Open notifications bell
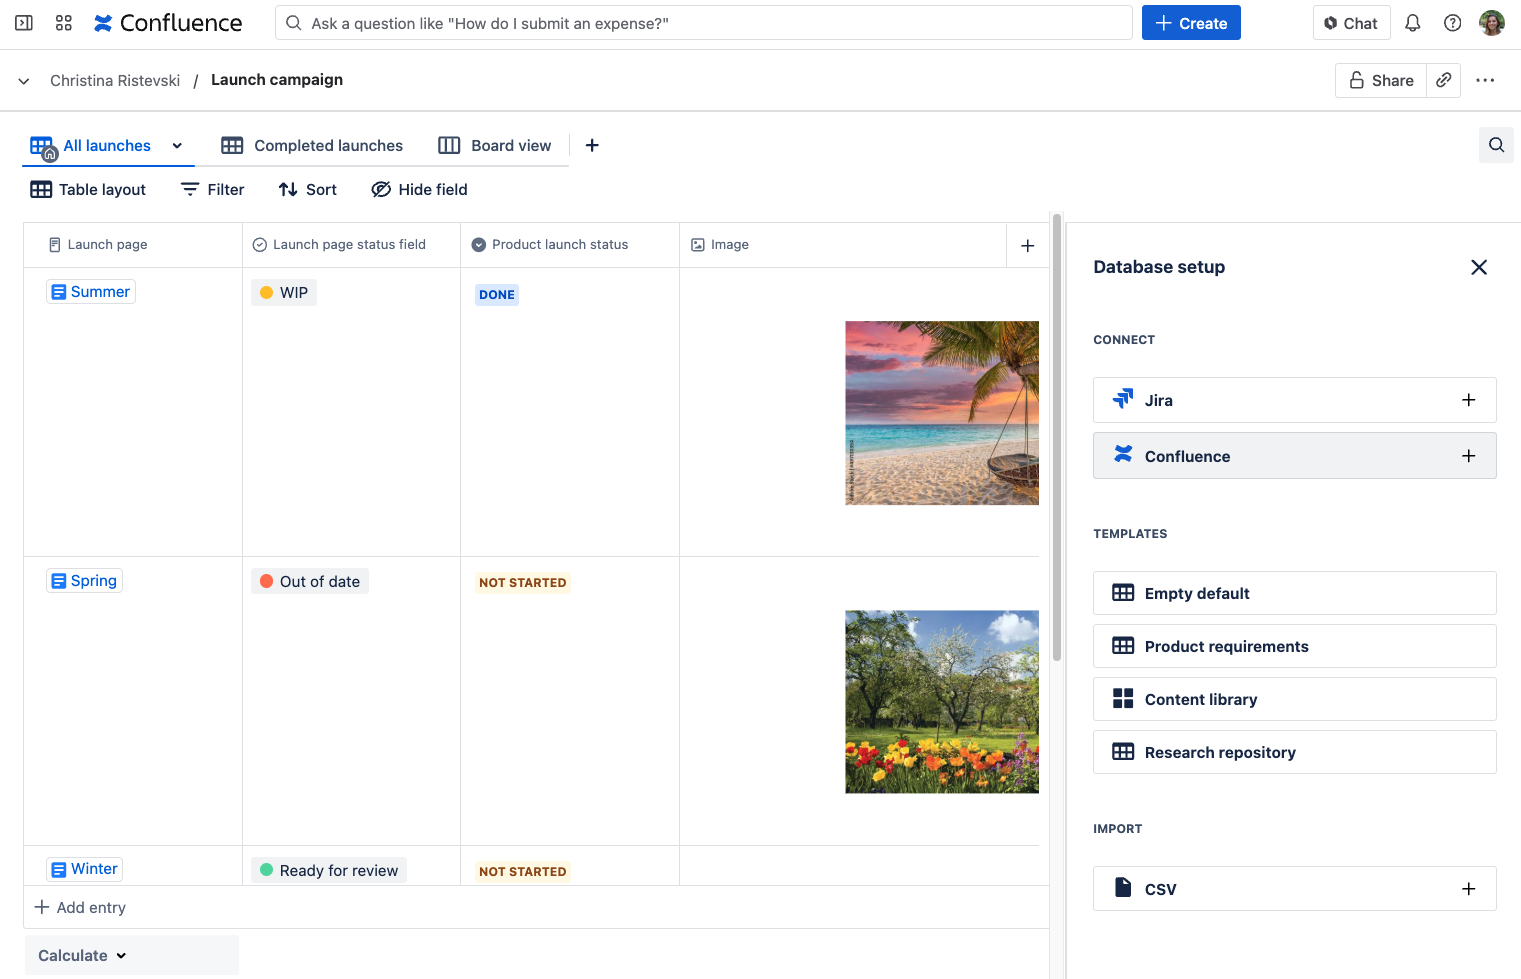 pyautogui.click(x=1413, y=23)
